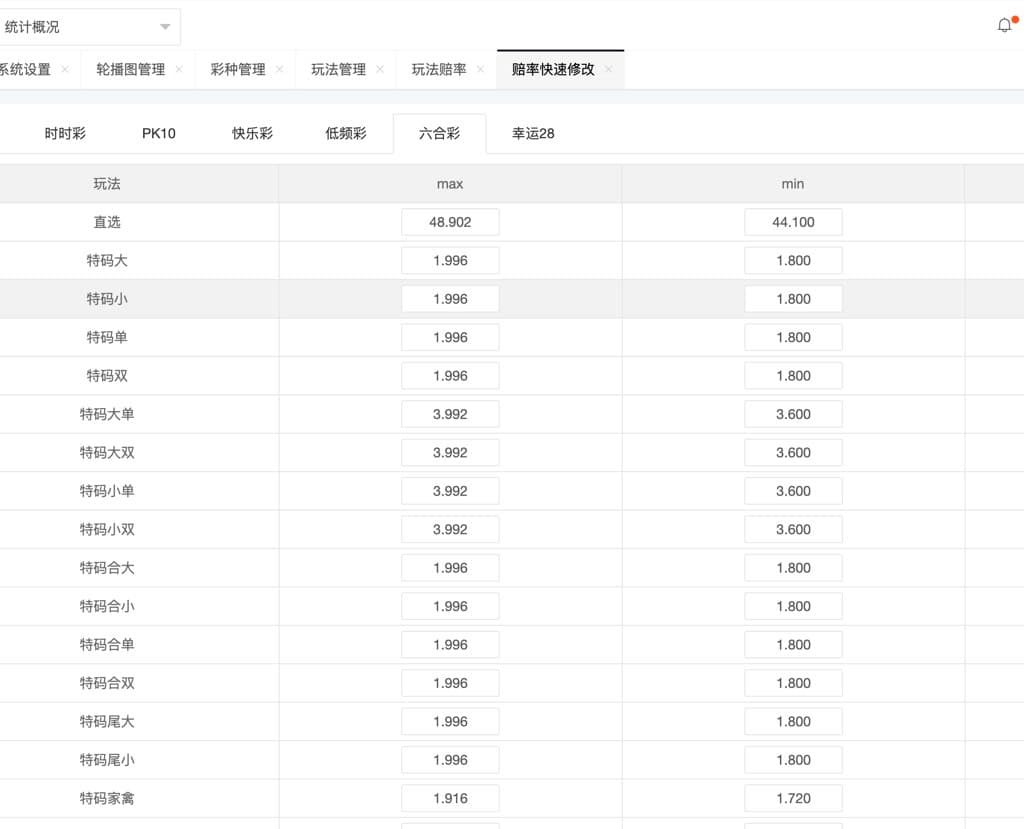Close the 系统设置 tab
This screenshot has width=1024, height=829.
(x=65, y=70)
